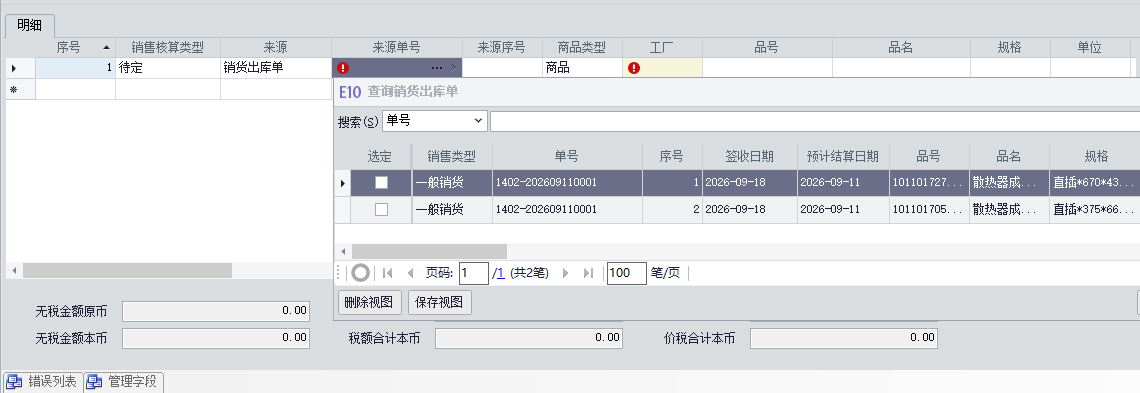
Task: Click the popup grid horizontal scrollbar thumb
Action: coord(429,251)
